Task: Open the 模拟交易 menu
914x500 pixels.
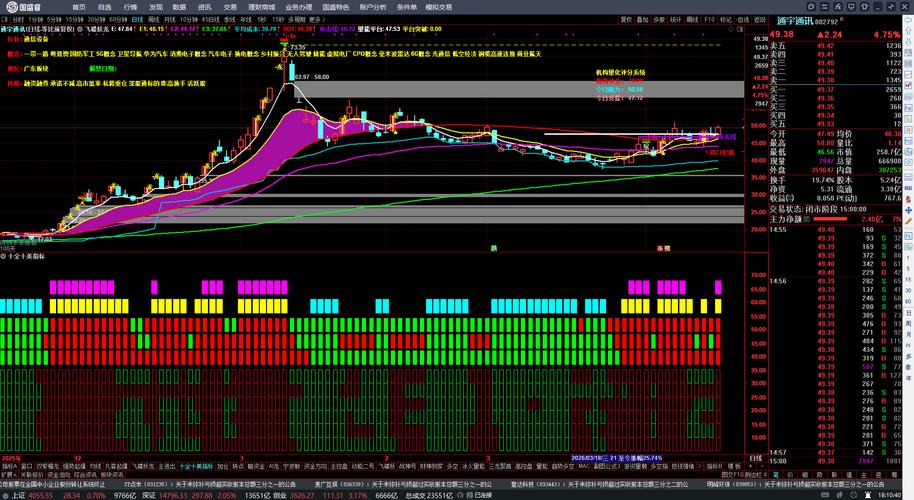Action: click(438, 7)
